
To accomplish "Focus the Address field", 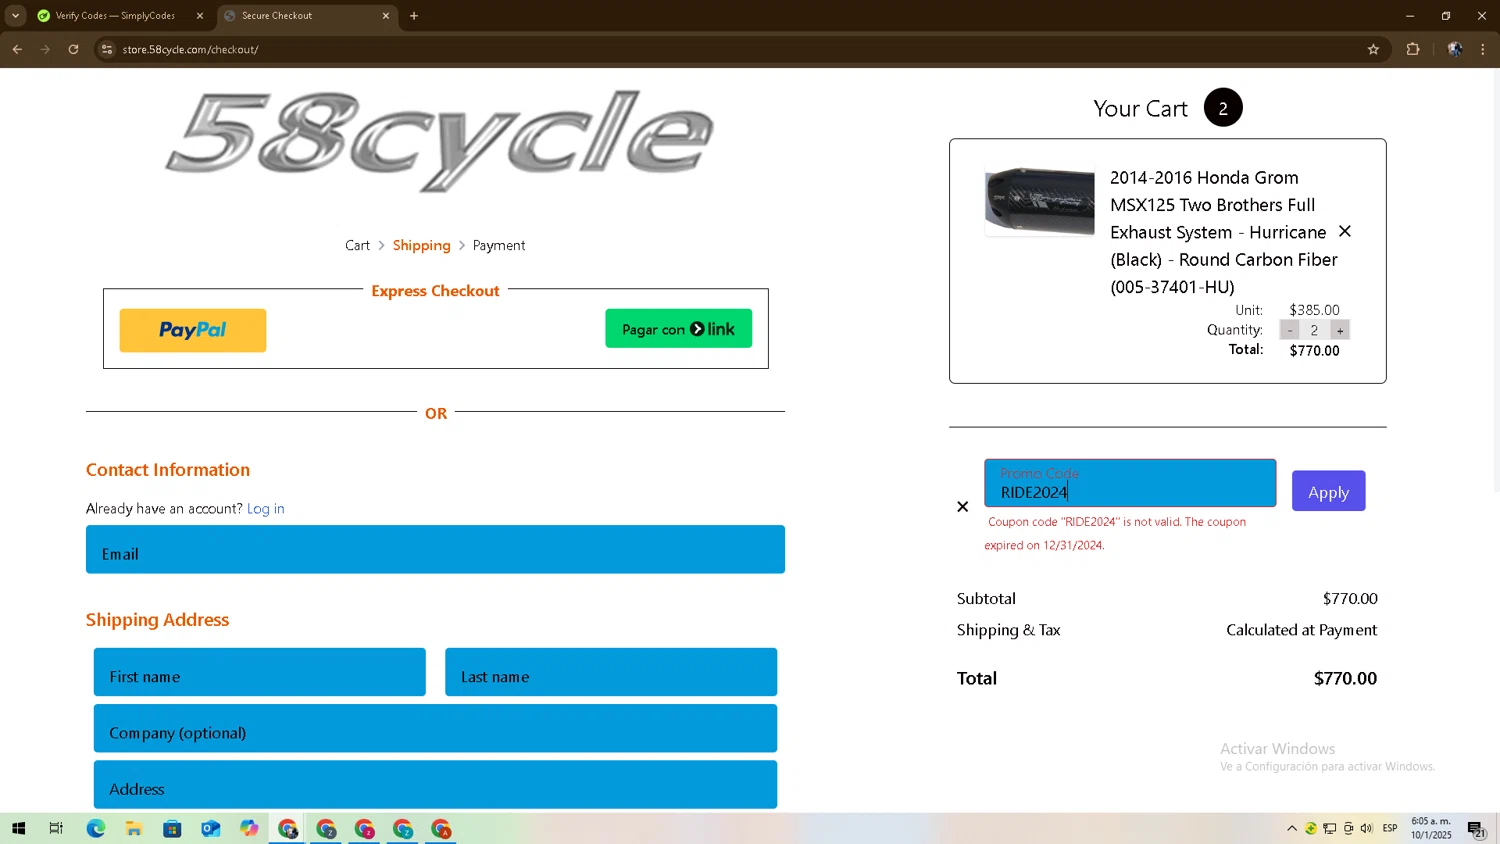I will (435, 784).
